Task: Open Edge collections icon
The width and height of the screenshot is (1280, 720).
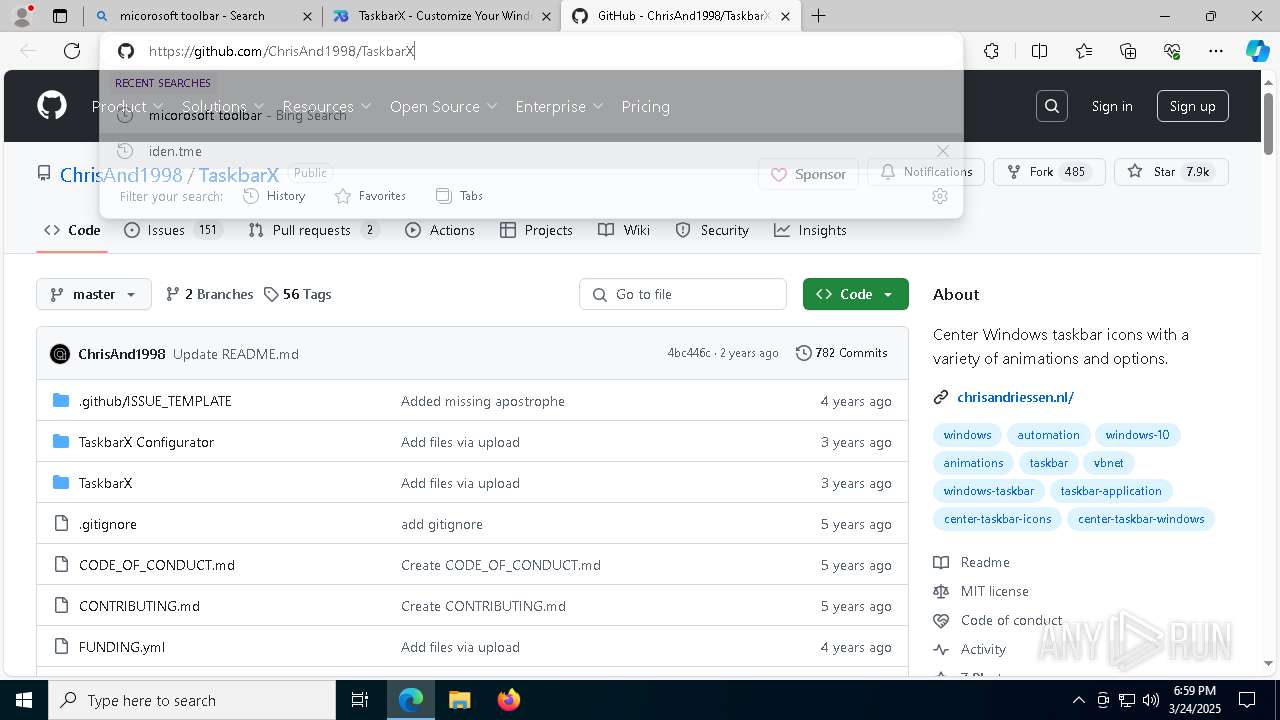Action: point(1128,51)
